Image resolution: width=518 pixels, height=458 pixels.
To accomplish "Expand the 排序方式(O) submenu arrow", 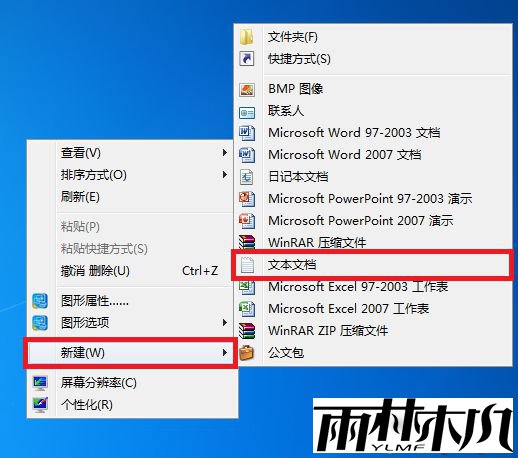I will 225,175.
